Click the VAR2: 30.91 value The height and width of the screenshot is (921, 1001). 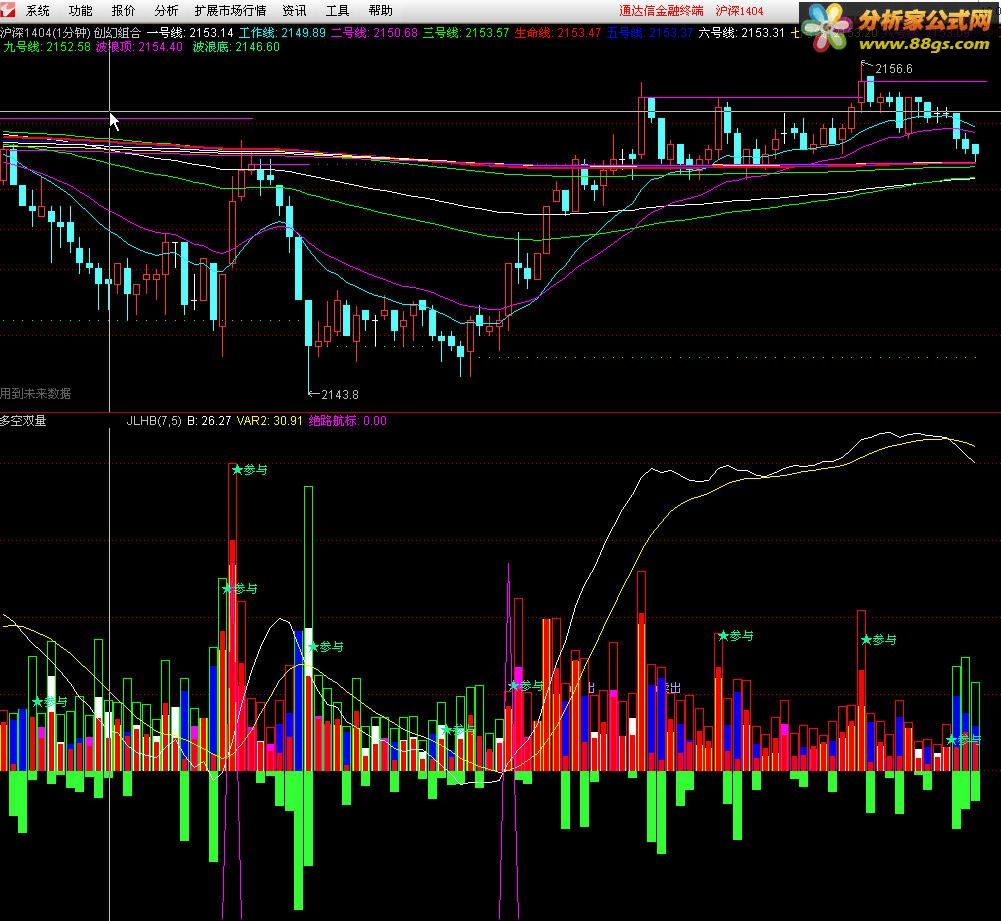(269, 421)
